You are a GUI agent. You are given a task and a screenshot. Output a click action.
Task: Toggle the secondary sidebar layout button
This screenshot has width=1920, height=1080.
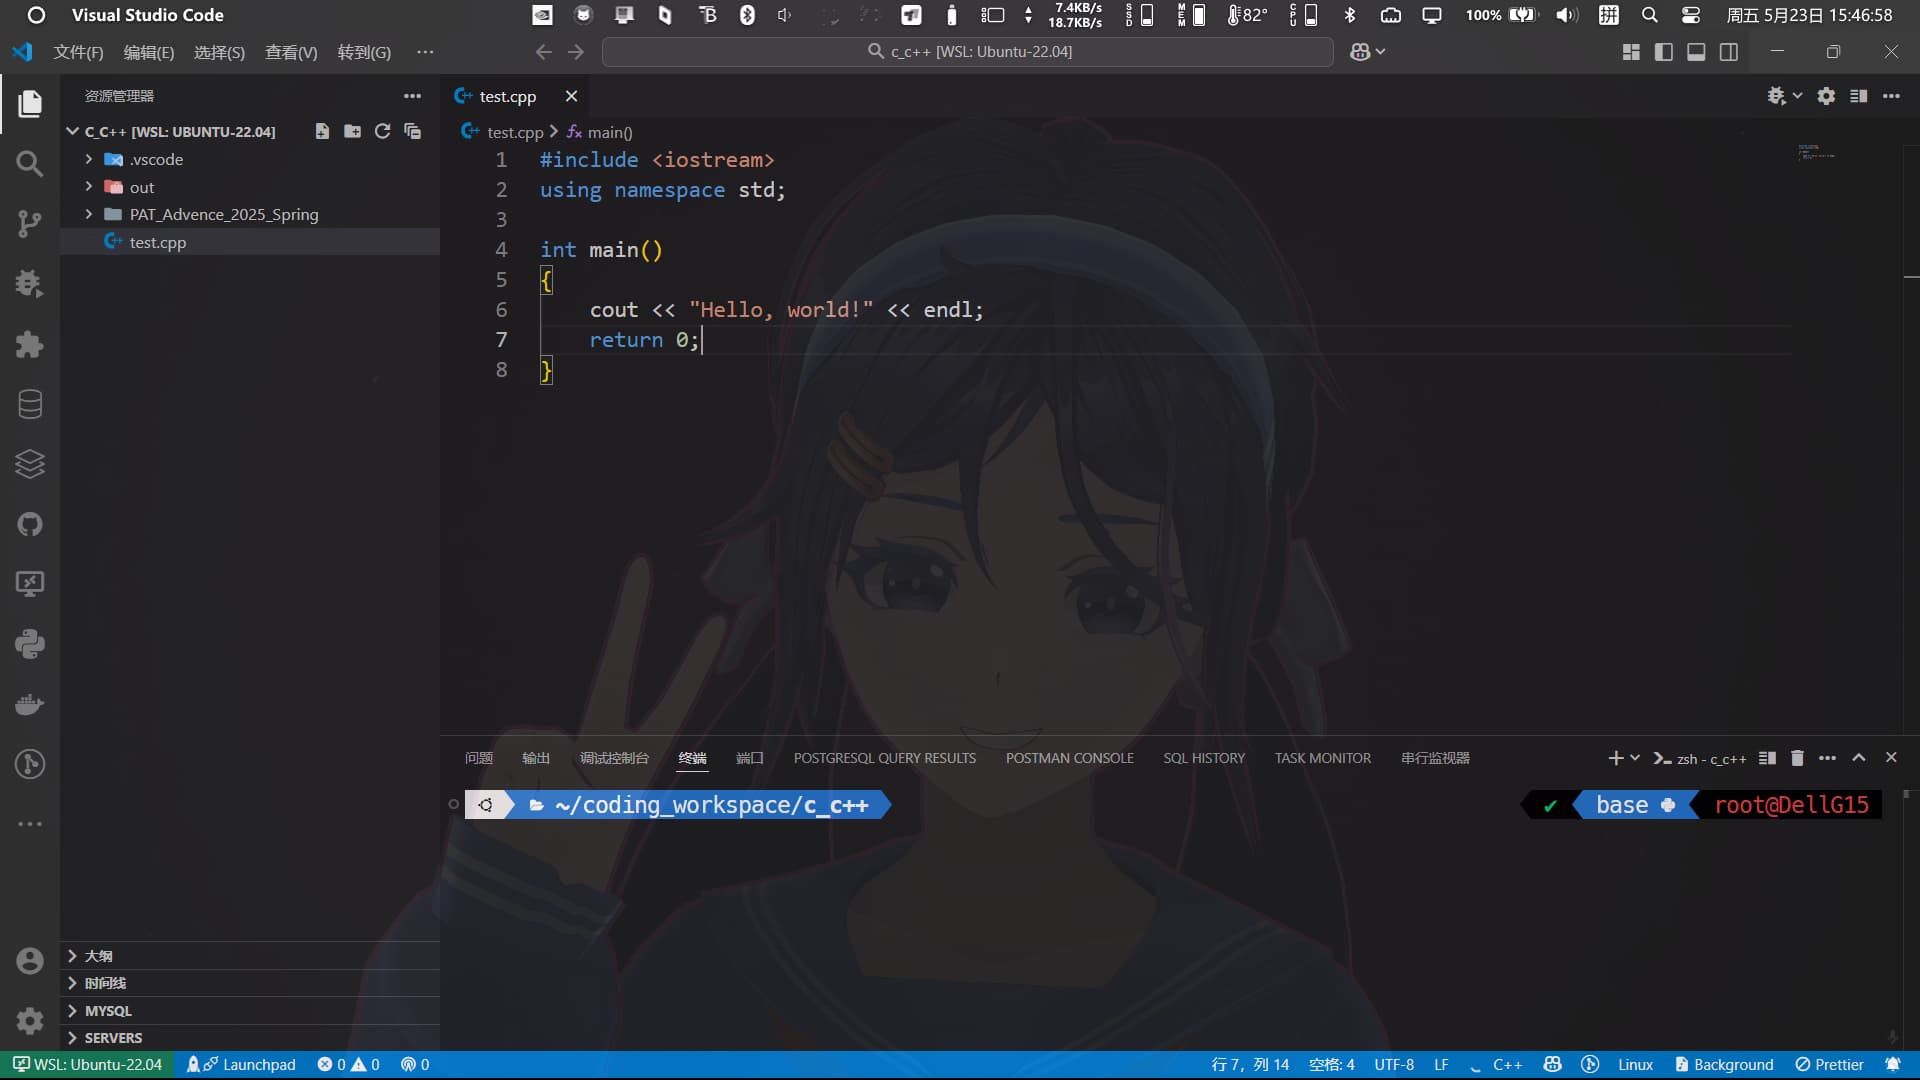1729,52
